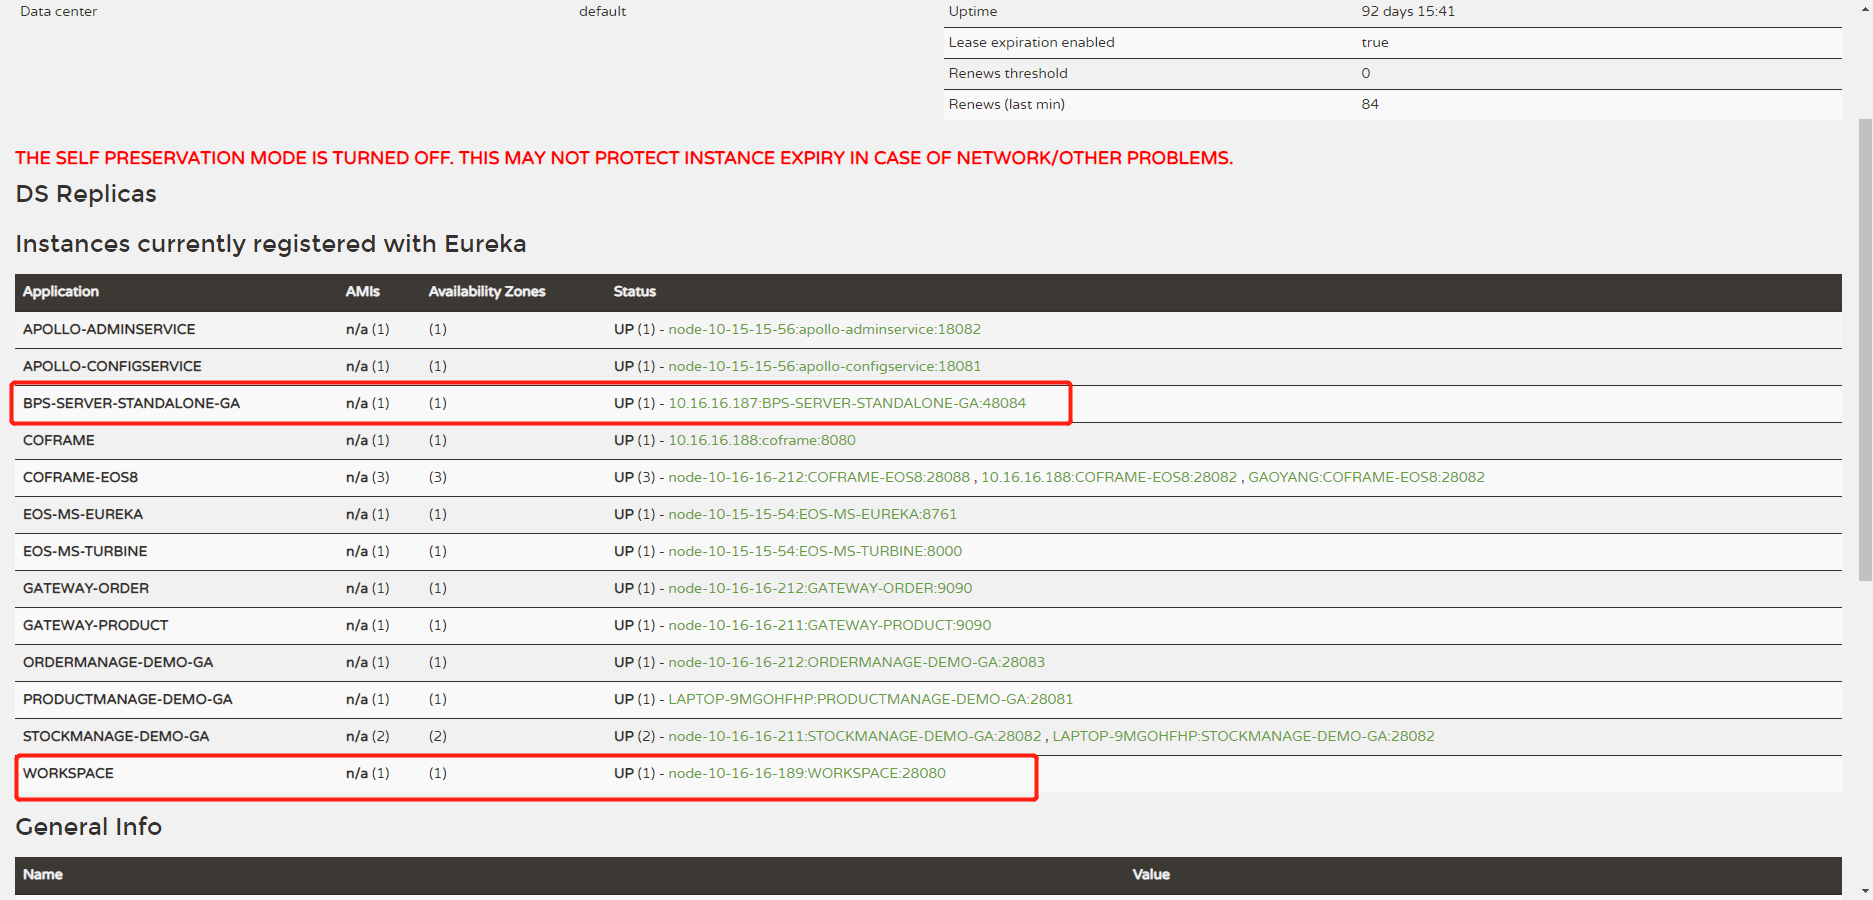Open the 10.16.16.188:coframe:8080 instance link
1873x900 pixels.
click(x=762, y=440)
